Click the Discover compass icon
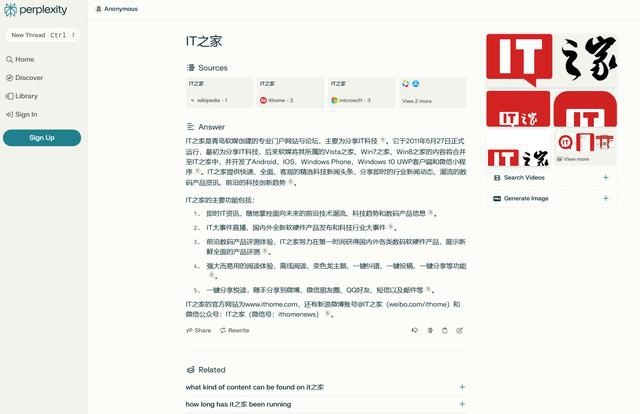 tap(9, 78)
